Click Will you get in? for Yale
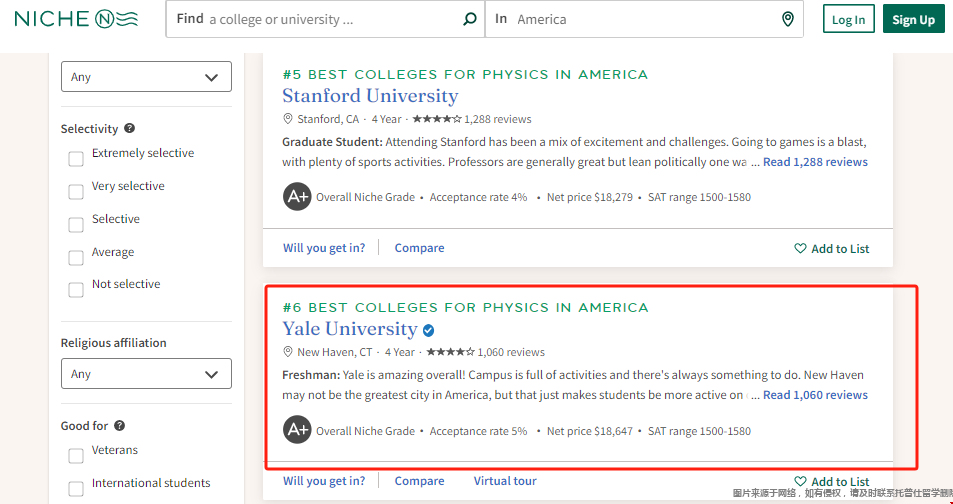Viewport: 953px width, 504px height. (324, 481)
